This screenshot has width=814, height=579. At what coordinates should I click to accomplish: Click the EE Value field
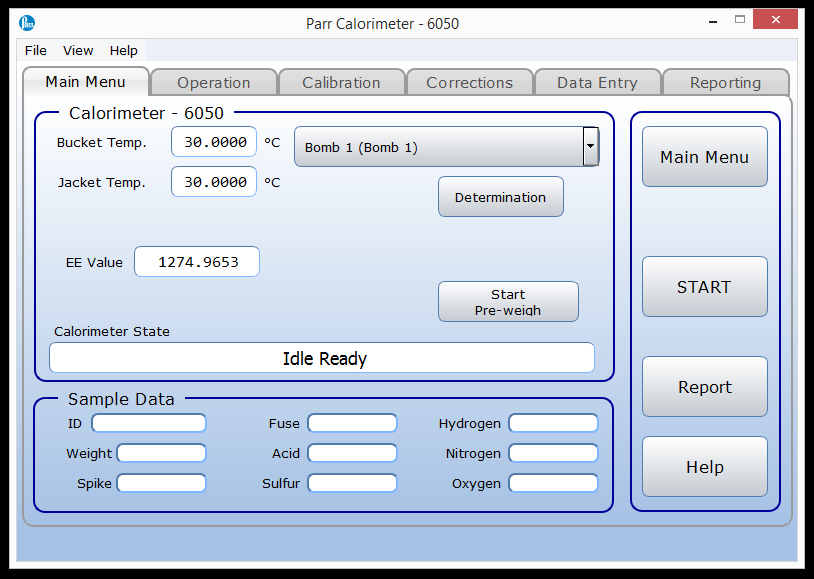[x=196, y=261]
